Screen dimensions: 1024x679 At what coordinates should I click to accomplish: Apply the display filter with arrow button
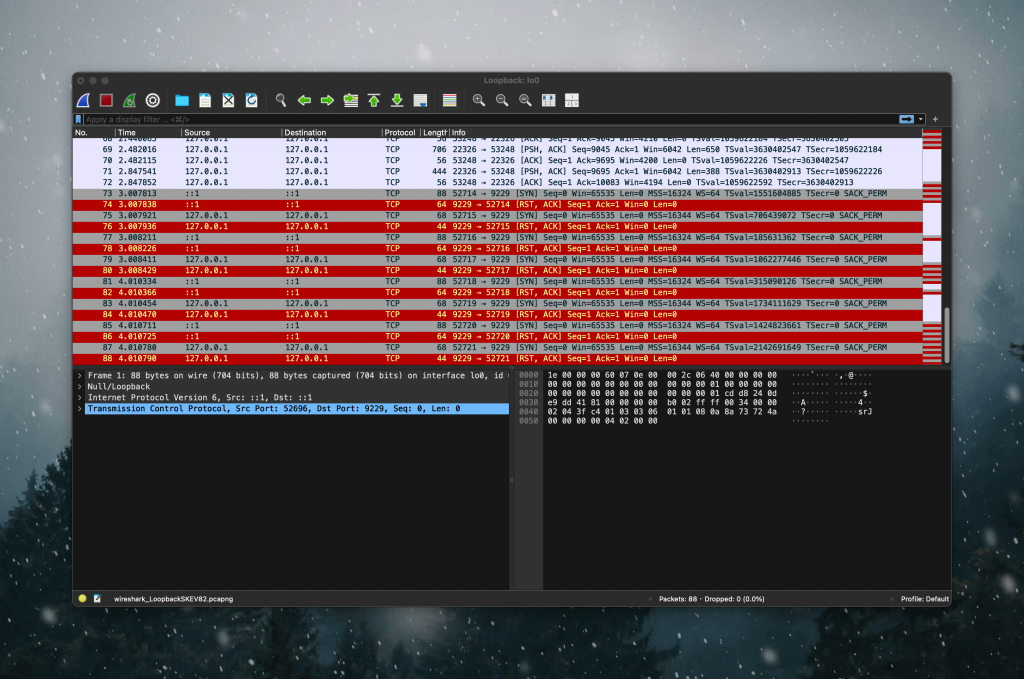click(906, 119)
